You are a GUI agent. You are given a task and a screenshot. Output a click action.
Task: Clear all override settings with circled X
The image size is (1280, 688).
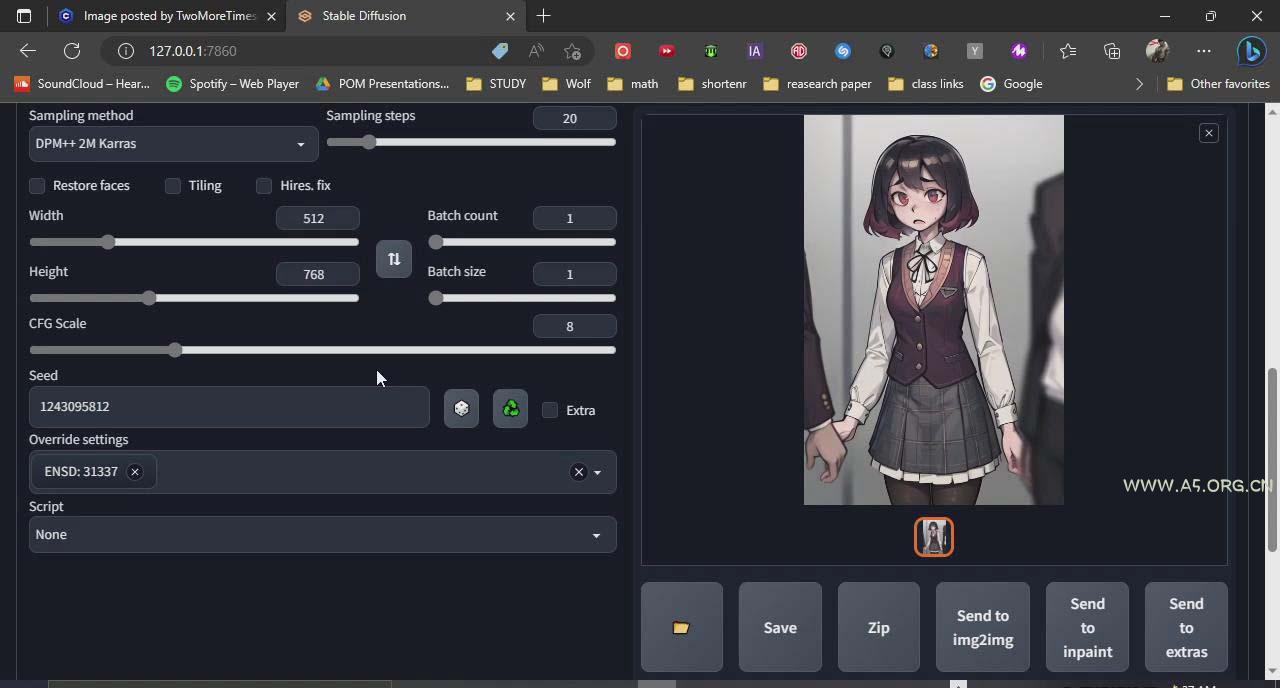[x=578, y=472]
